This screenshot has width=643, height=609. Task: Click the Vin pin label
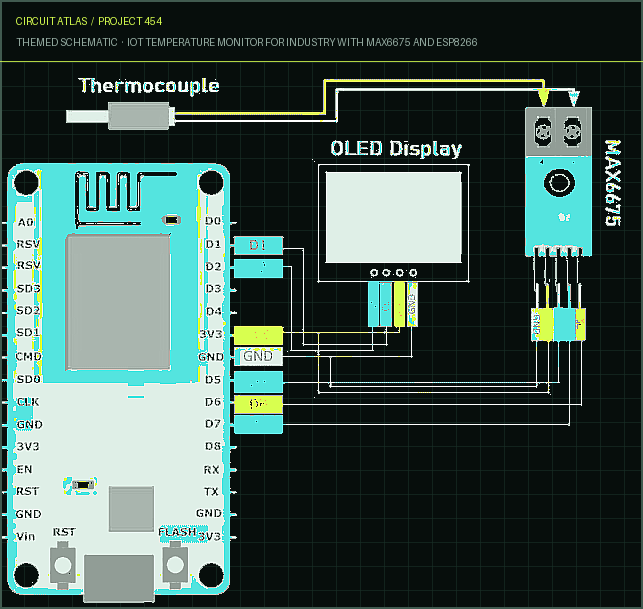[25, 536]
